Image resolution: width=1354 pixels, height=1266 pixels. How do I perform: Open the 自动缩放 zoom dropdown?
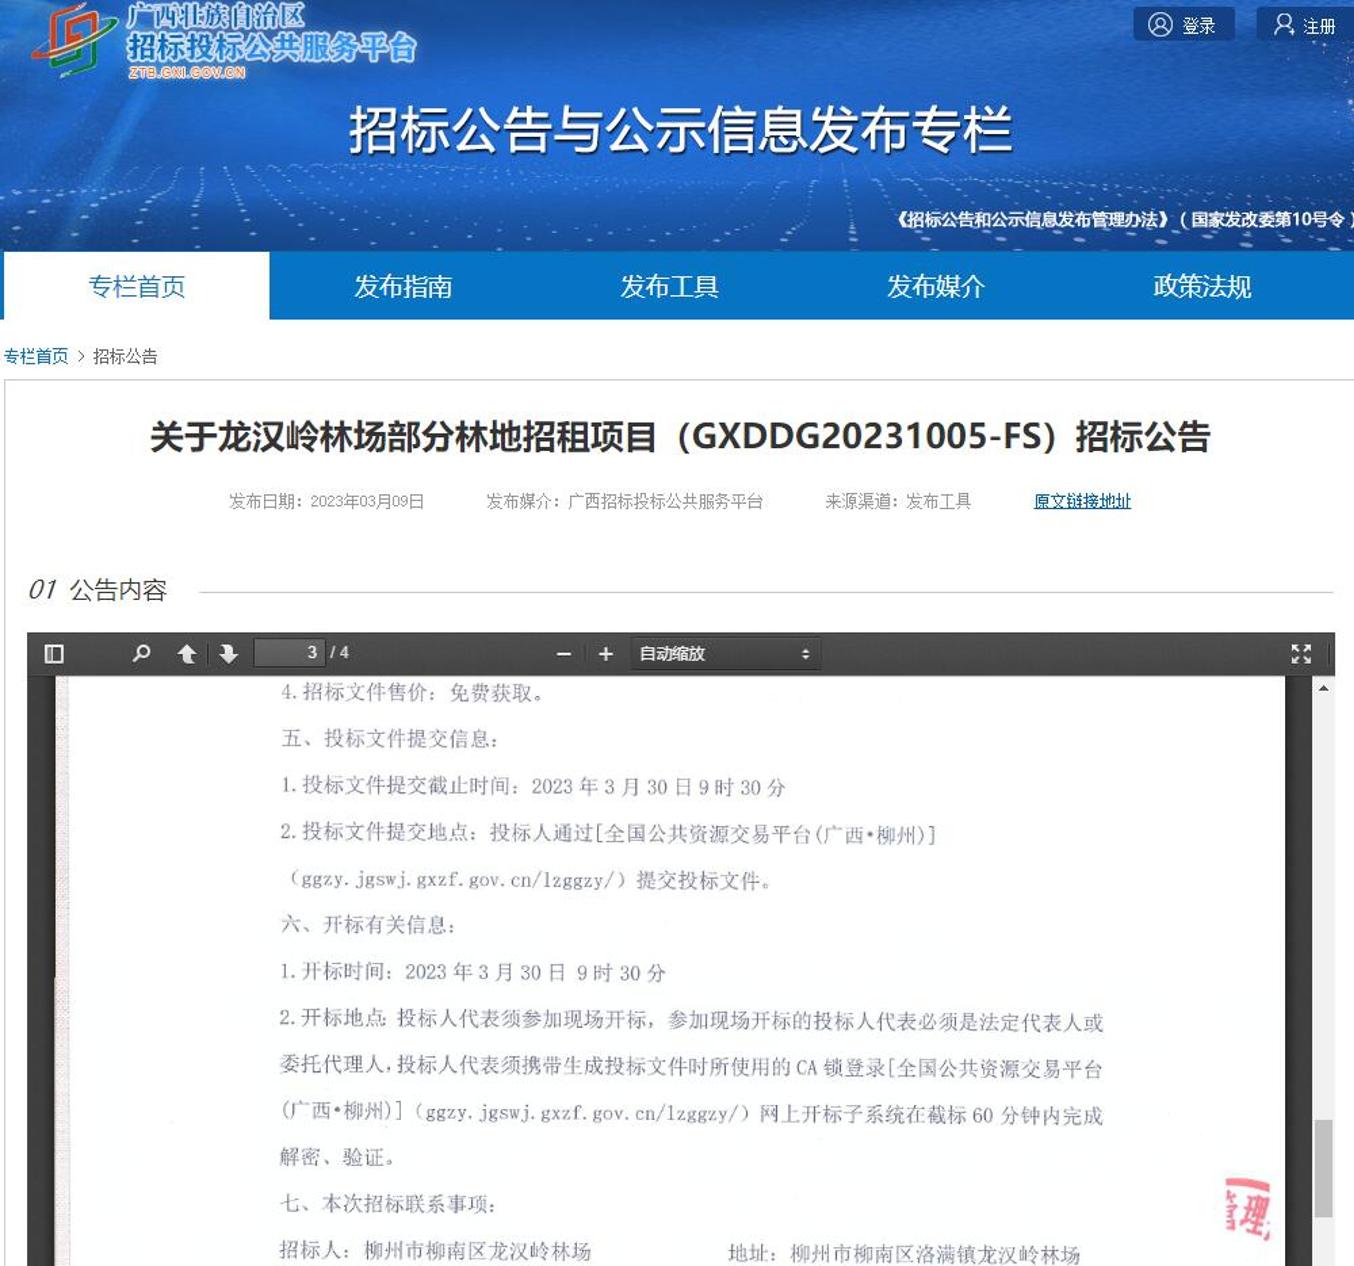pyautogui.click(x=724, y=654)
